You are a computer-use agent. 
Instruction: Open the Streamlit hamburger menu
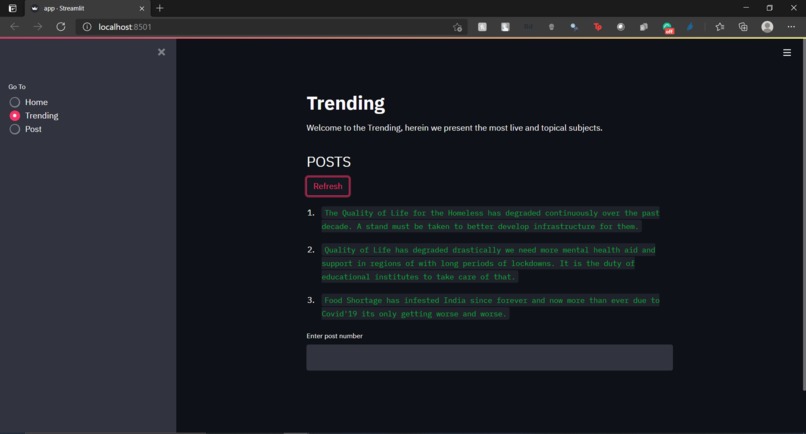(786, 52)
